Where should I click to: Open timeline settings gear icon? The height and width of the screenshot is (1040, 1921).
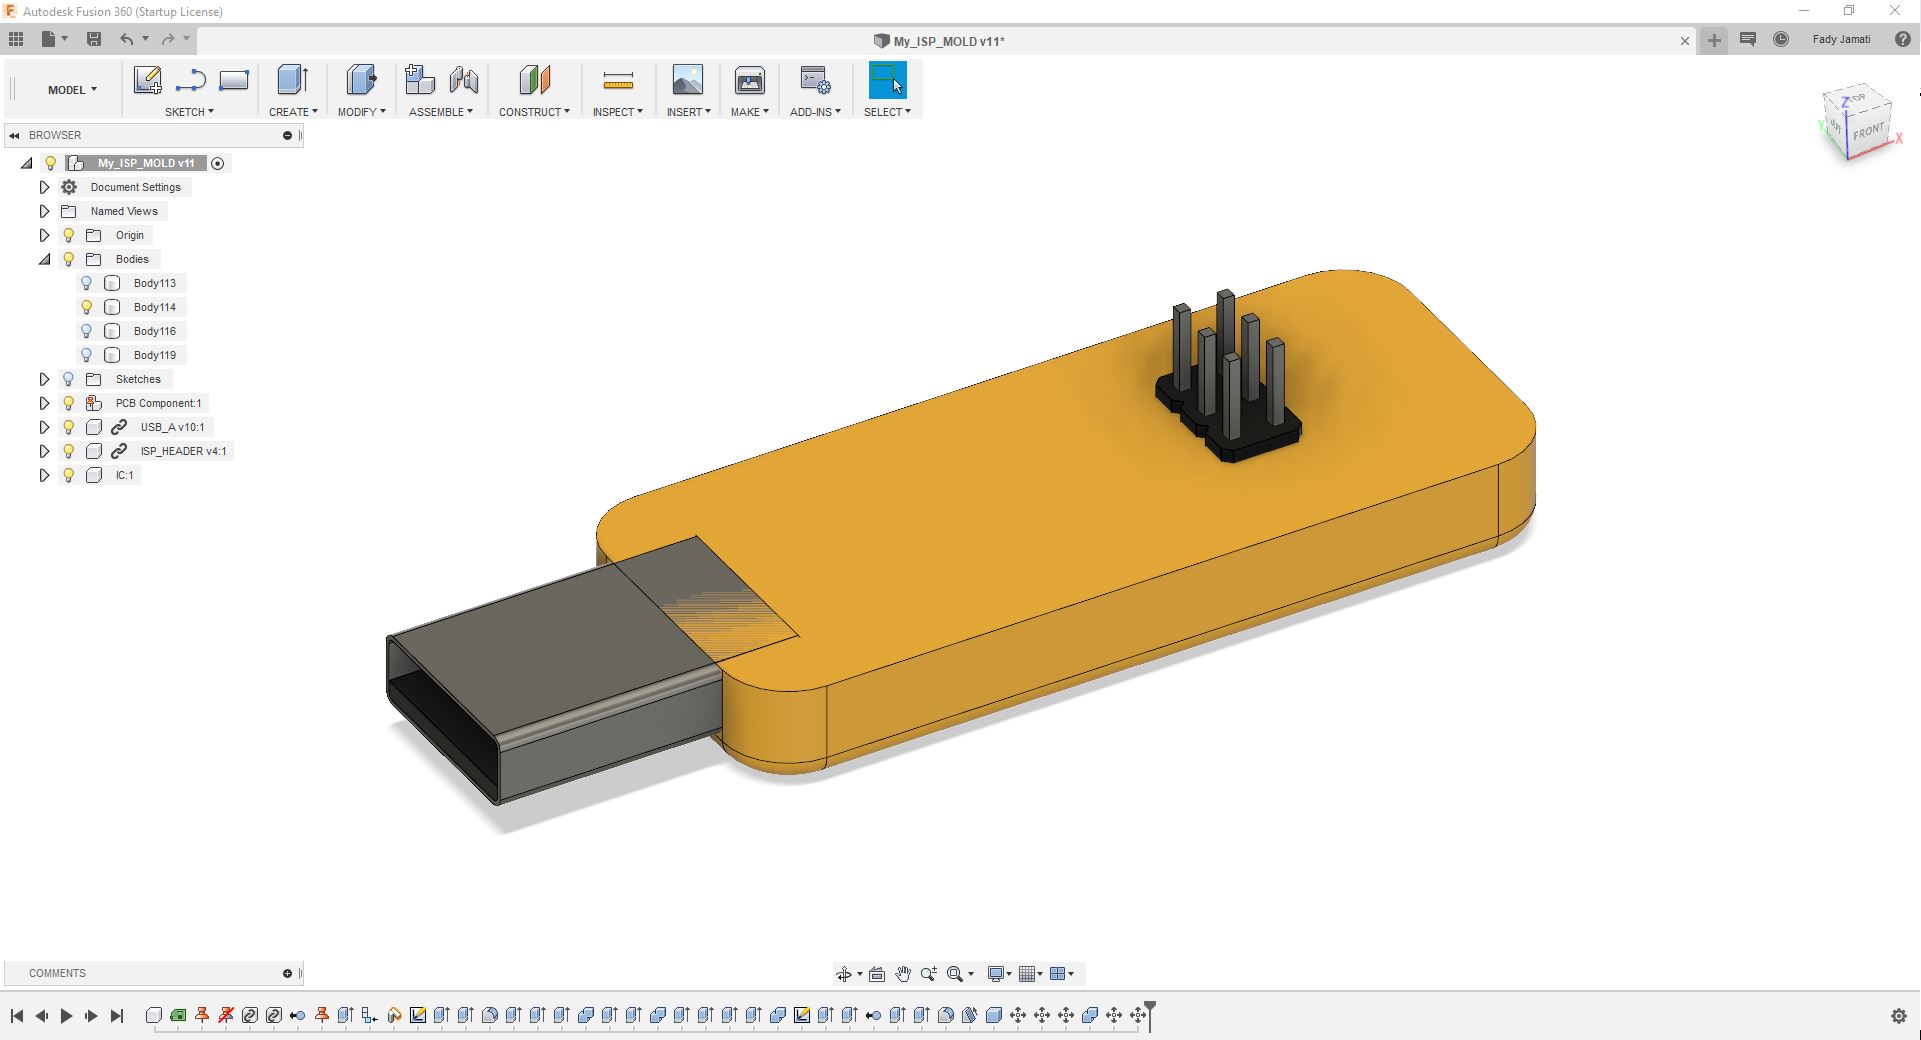(x=1899, y=1016)
